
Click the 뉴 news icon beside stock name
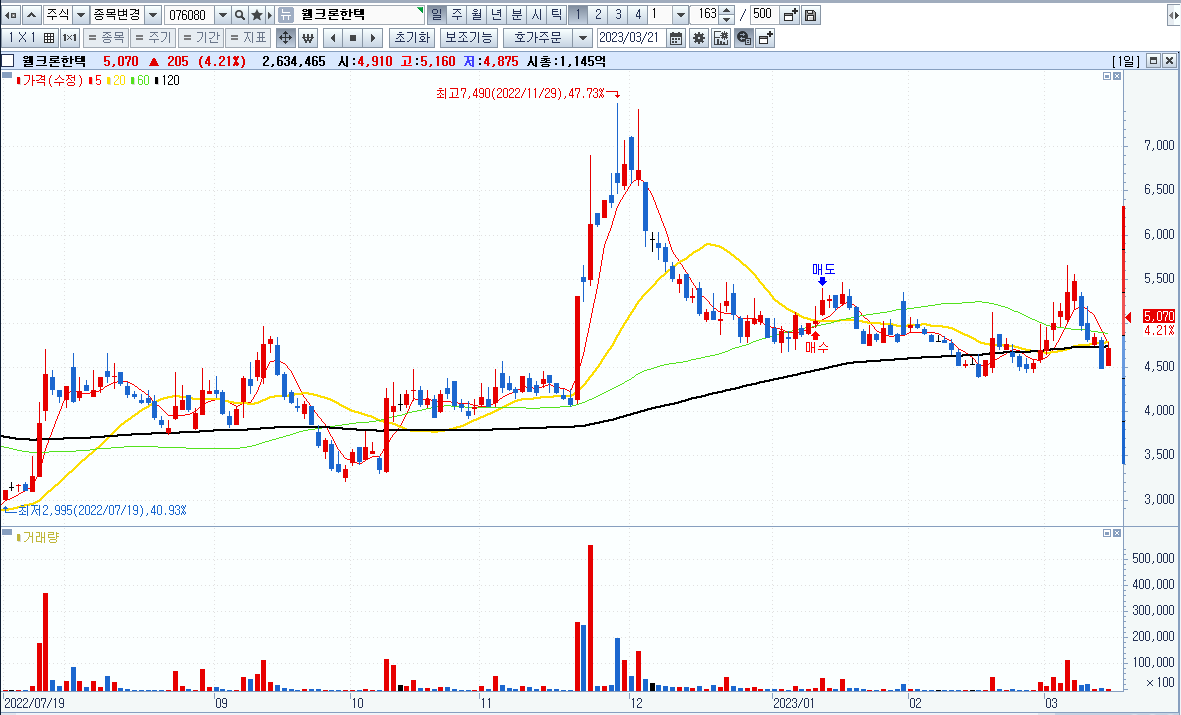(285, 15)
